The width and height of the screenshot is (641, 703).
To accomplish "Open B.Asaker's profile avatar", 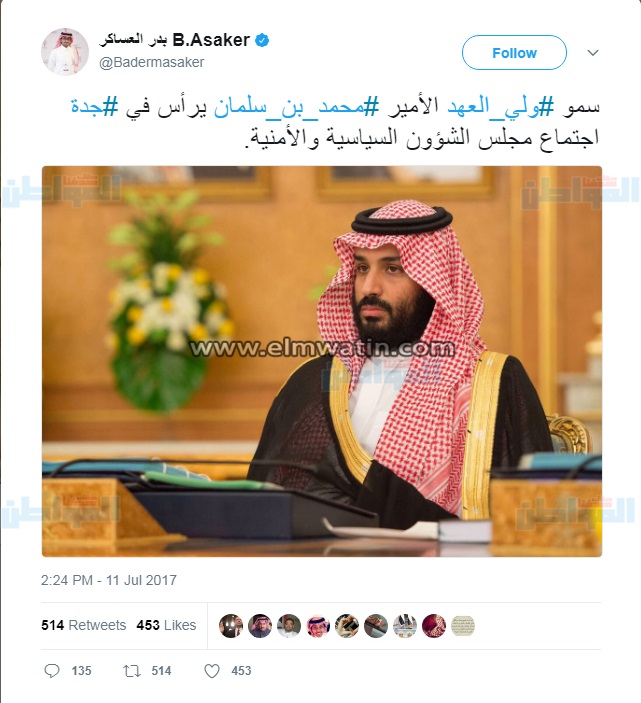I will pyautogui.click(x=65, y=52).
